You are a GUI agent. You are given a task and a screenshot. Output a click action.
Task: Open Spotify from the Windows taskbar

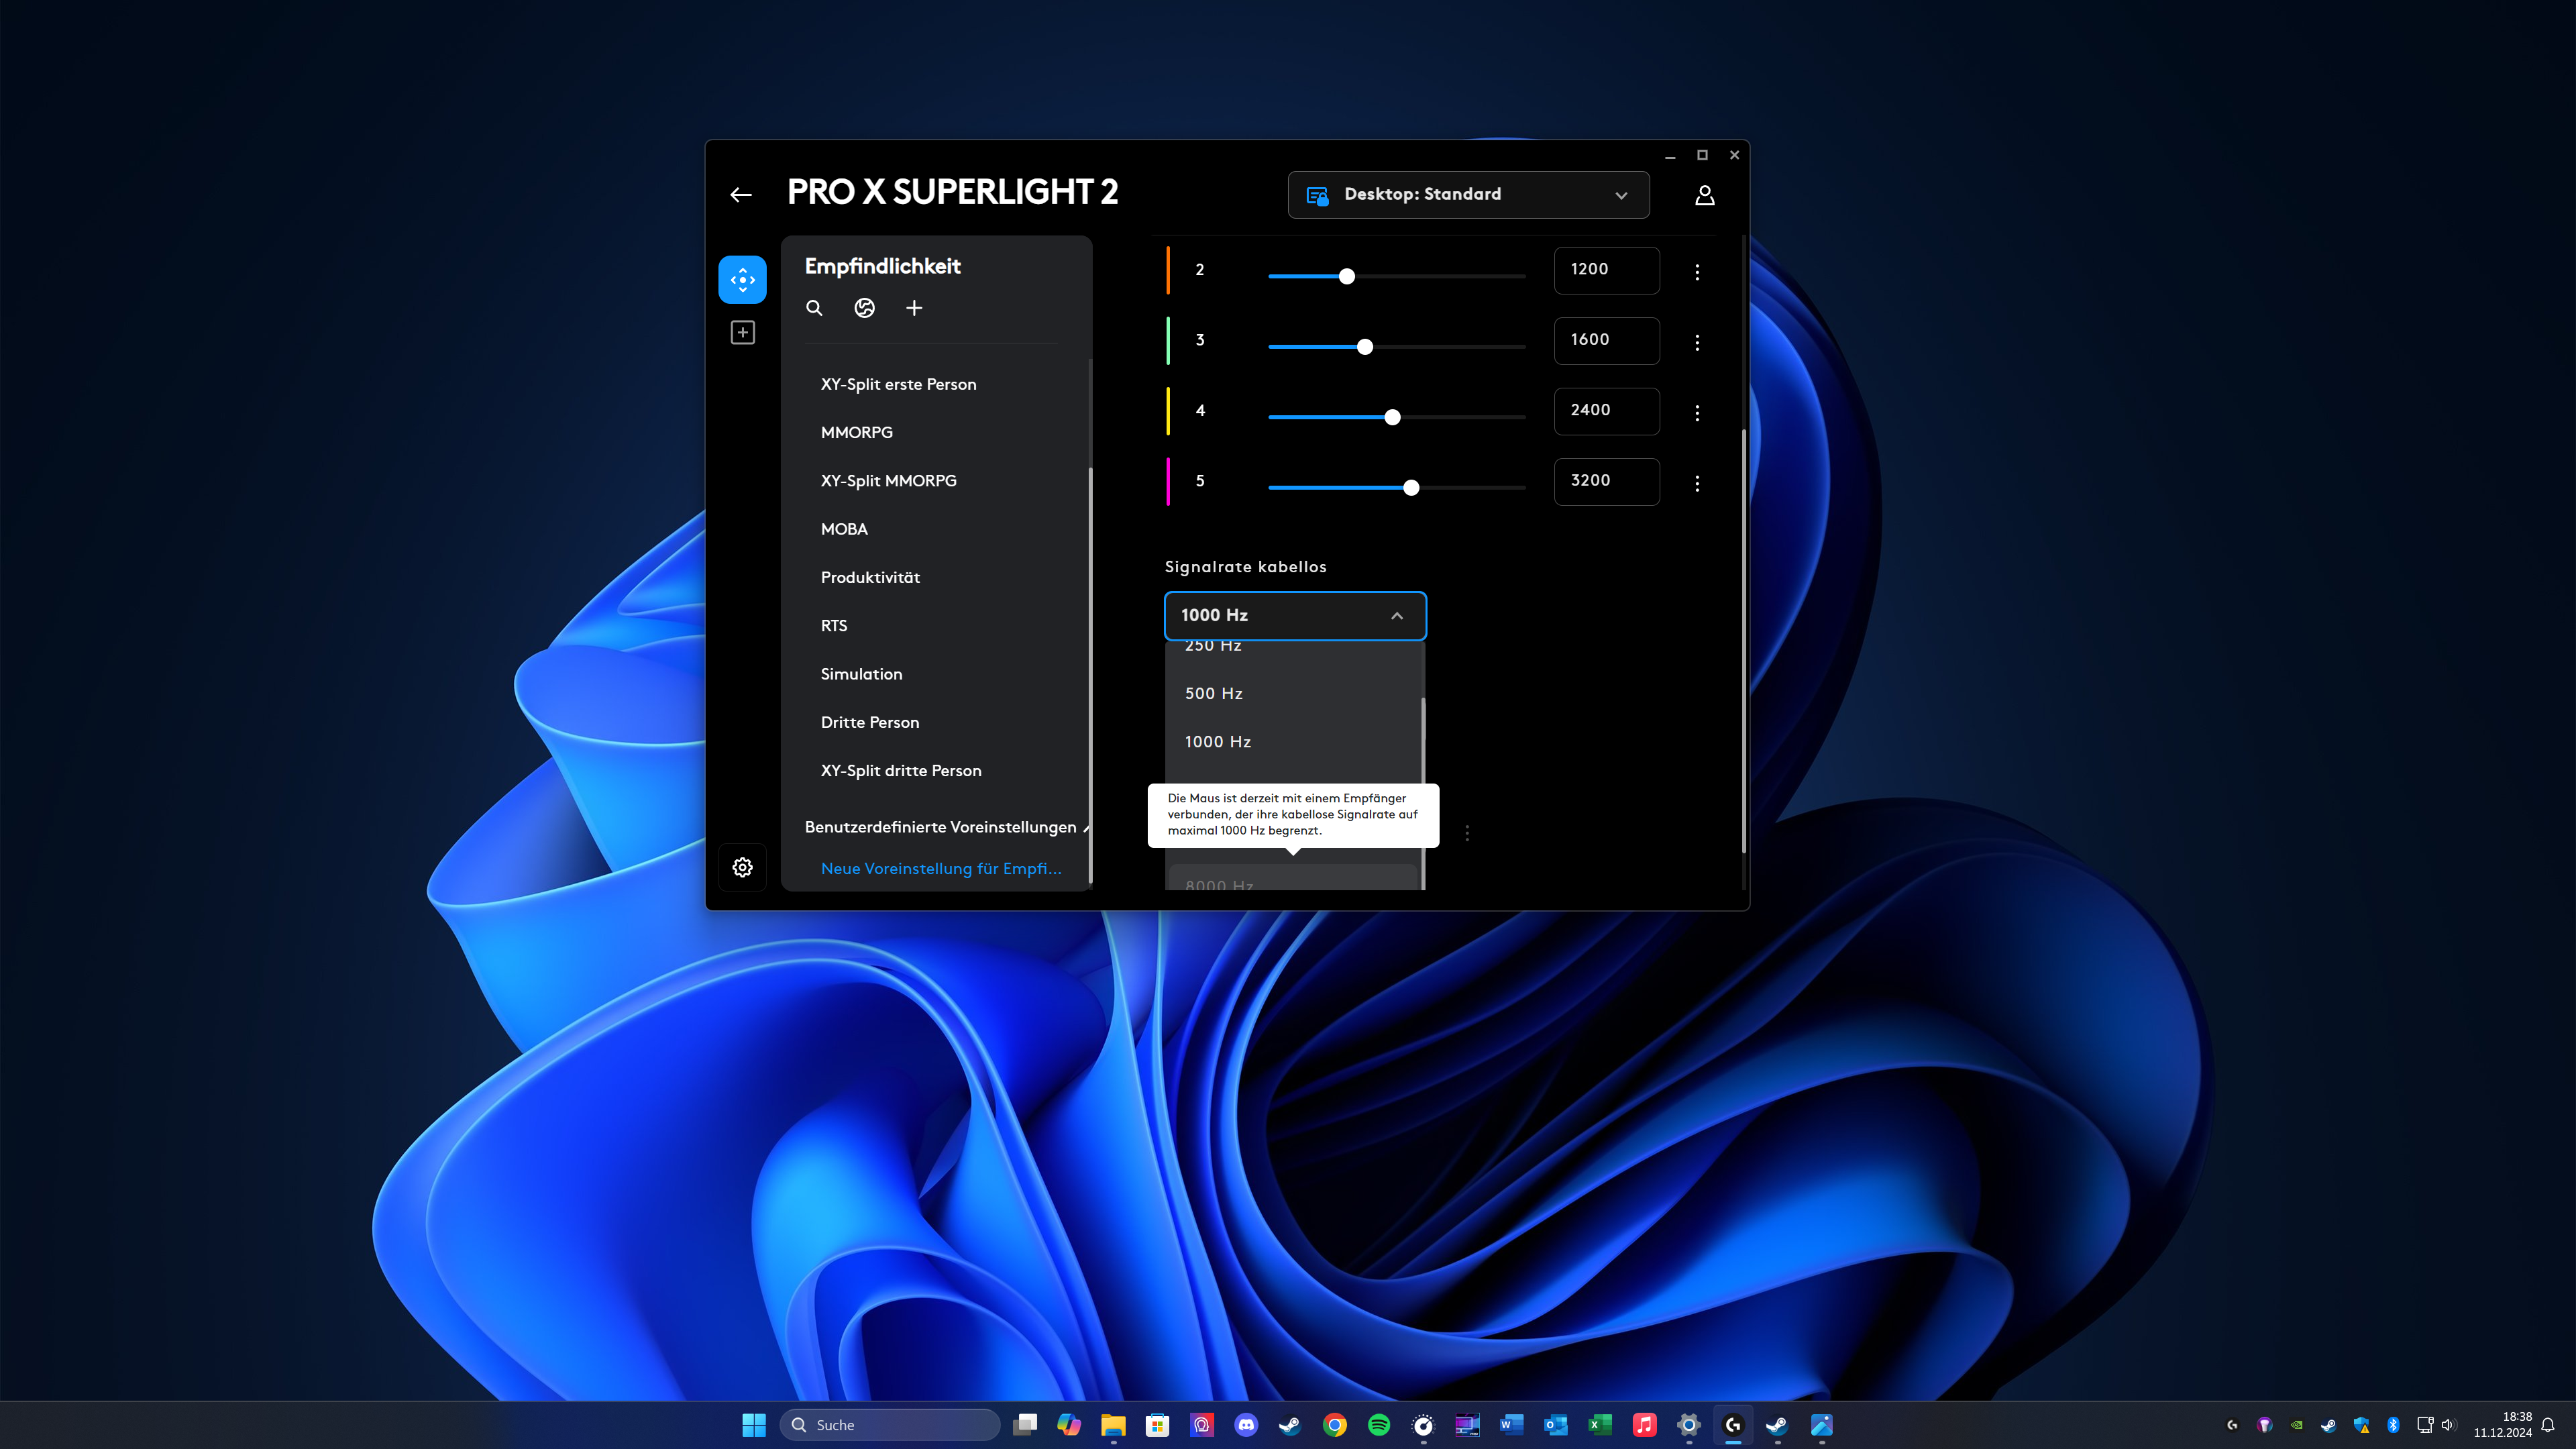(1379, 1425)
